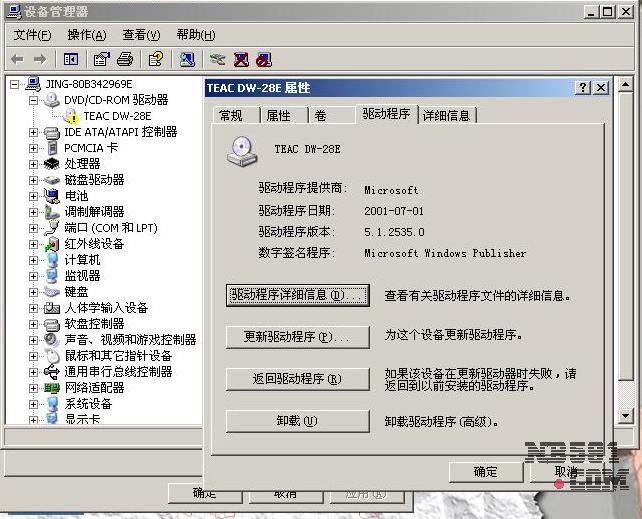
Task: Select the TEAC DW-28E warning icon
Action: point(71,116)
